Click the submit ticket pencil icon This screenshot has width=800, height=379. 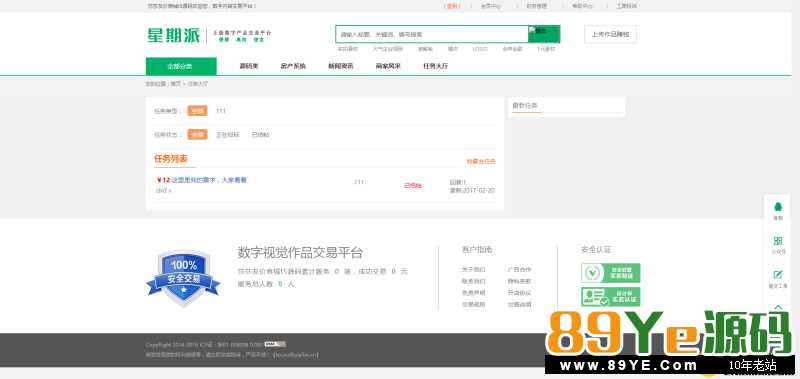(x=778, y=274)
